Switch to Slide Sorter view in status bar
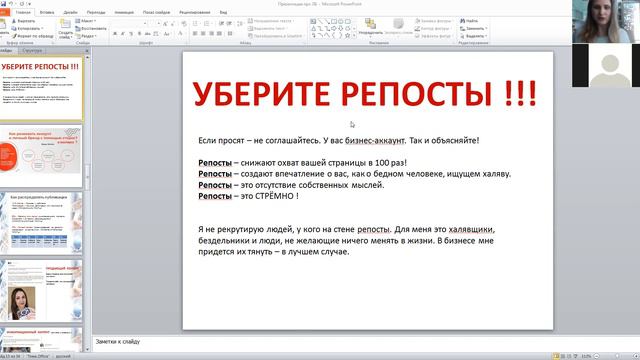640x360 pixels. coord(563,356)
